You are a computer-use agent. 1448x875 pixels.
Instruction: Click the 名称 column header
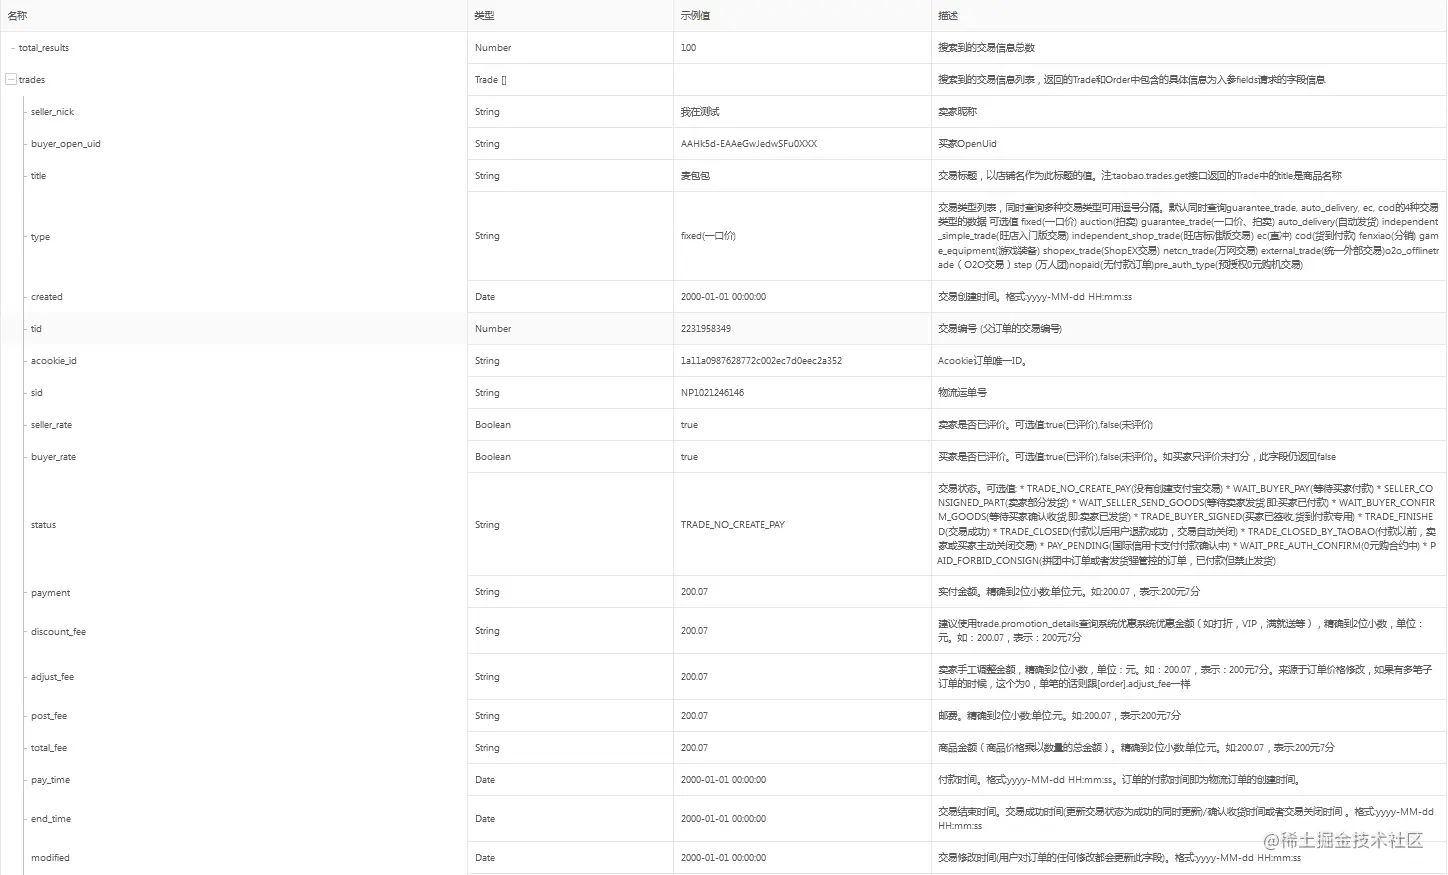tap(18, 15)
